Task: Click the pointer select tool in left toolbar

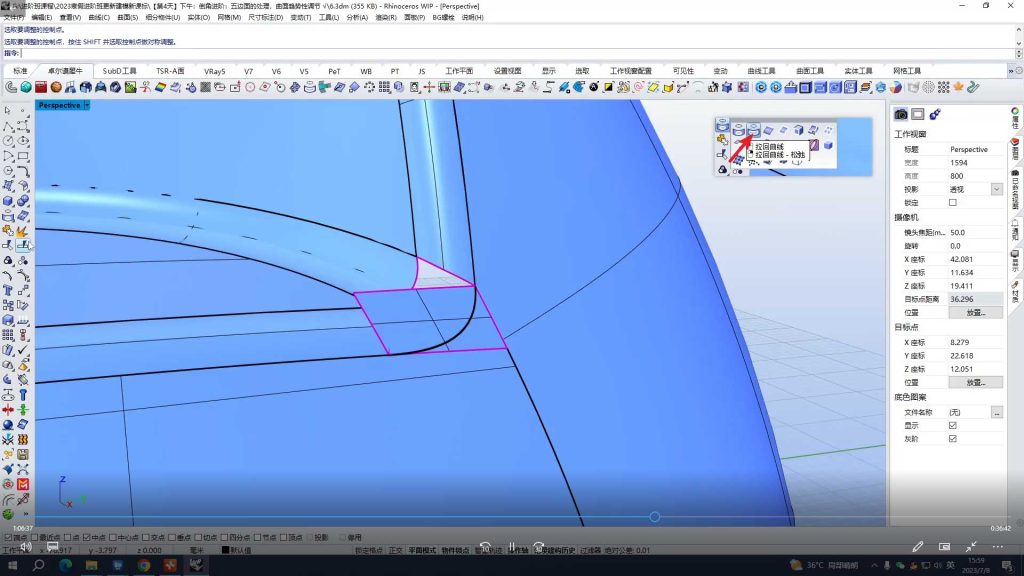Action: [x=8, y=111]
